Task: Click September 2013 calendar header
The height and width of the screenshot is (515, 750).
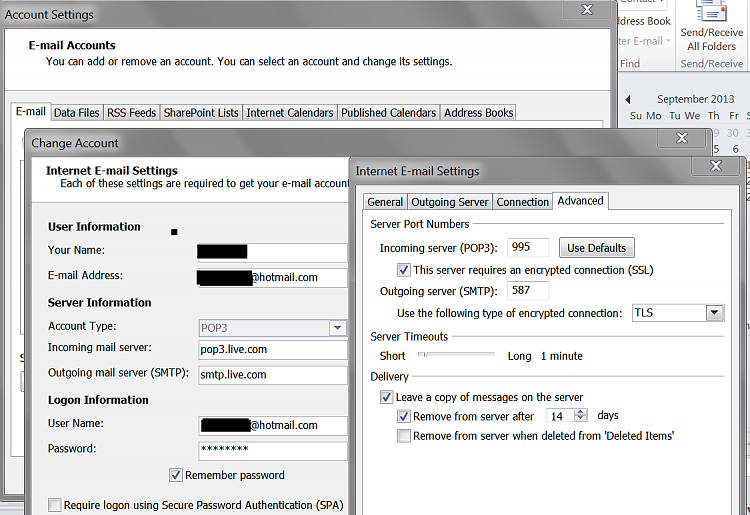Action: point(695,99)
